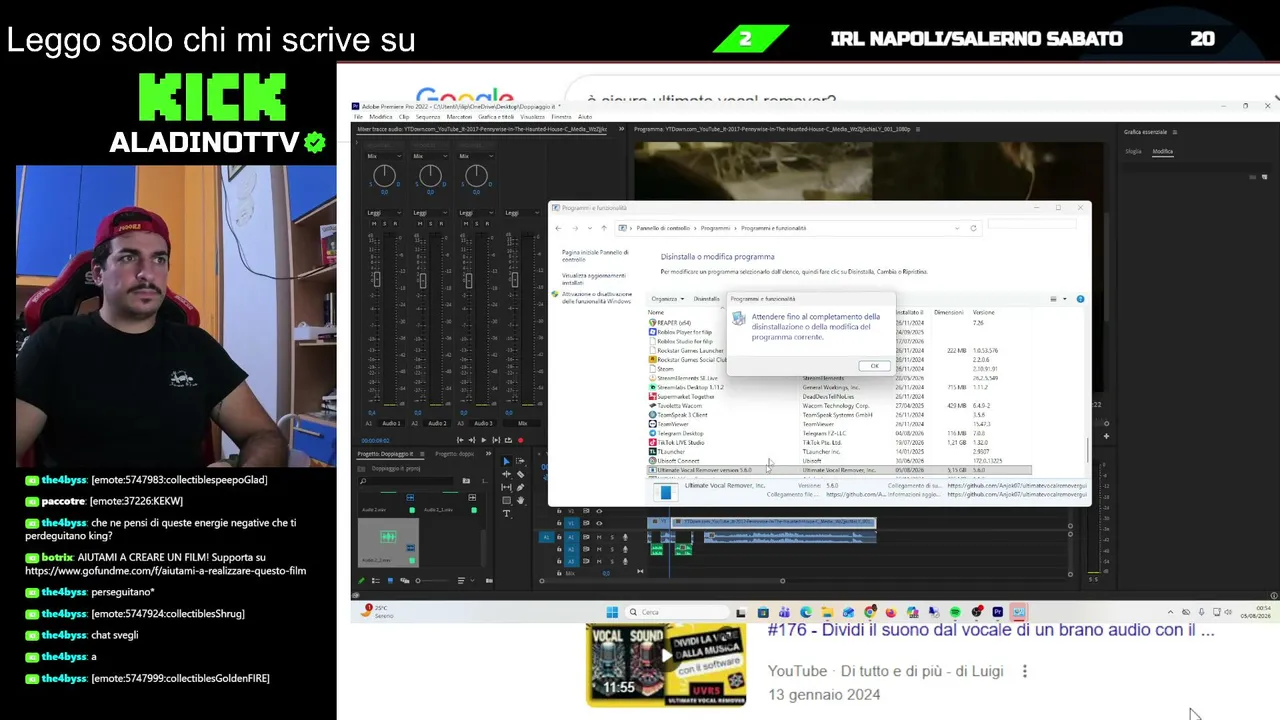Open Control Panel help question mark
Screen dimensions: 1280x720
pos(1080,299)
